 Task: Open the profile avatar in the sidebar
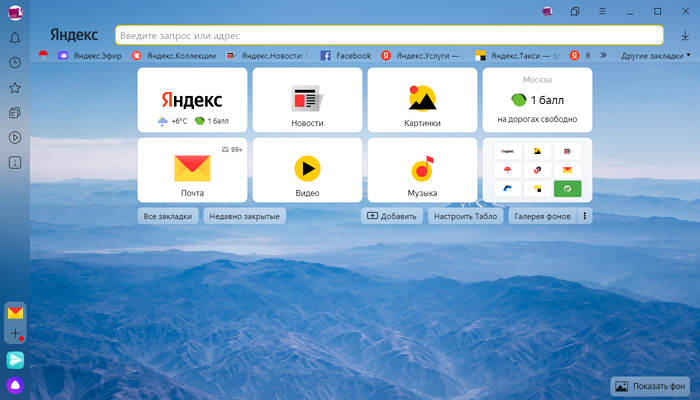pyautogui.click(x=15, y=12)
